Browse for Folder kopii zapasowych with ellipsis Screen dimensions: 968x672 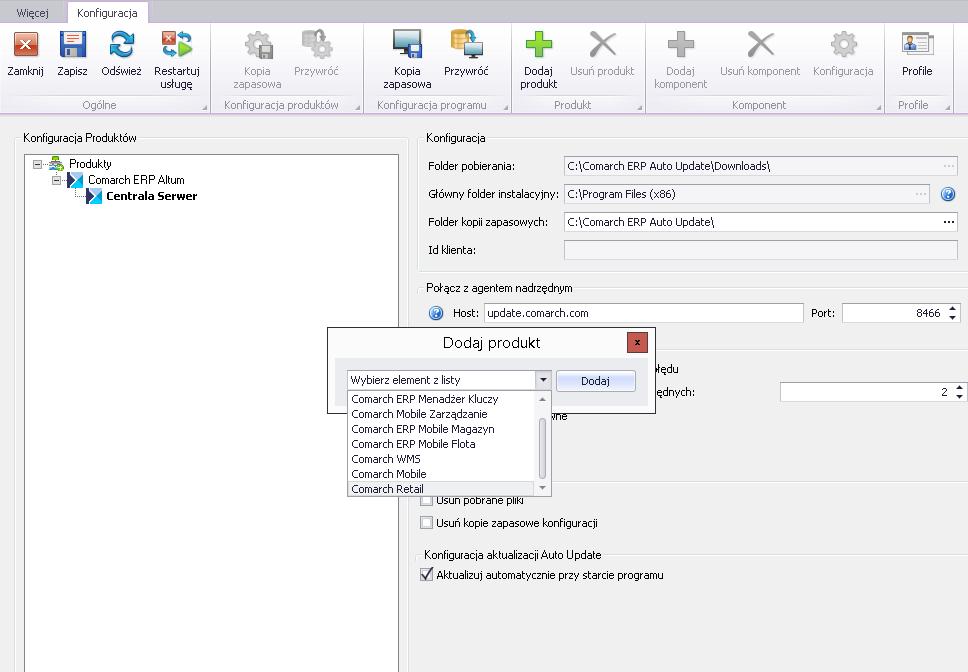[948, 222]
